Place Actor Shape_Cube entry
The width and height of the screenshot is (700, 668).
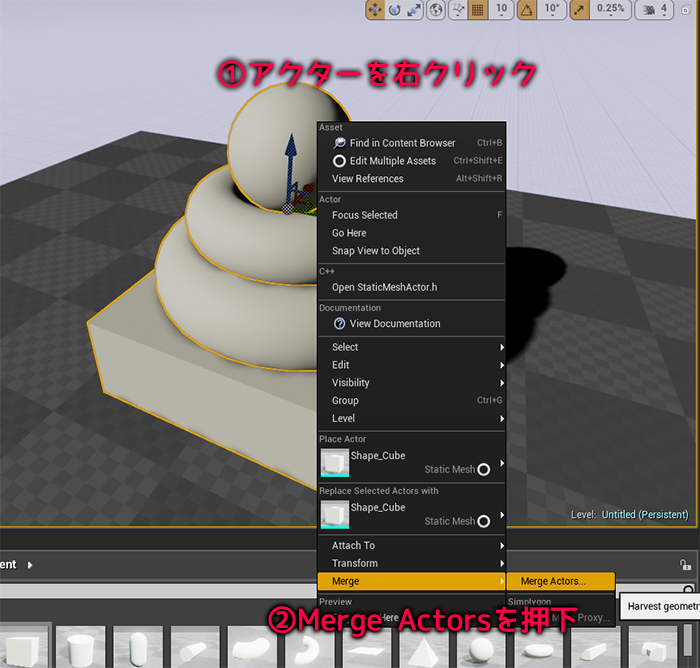[411, 463]
